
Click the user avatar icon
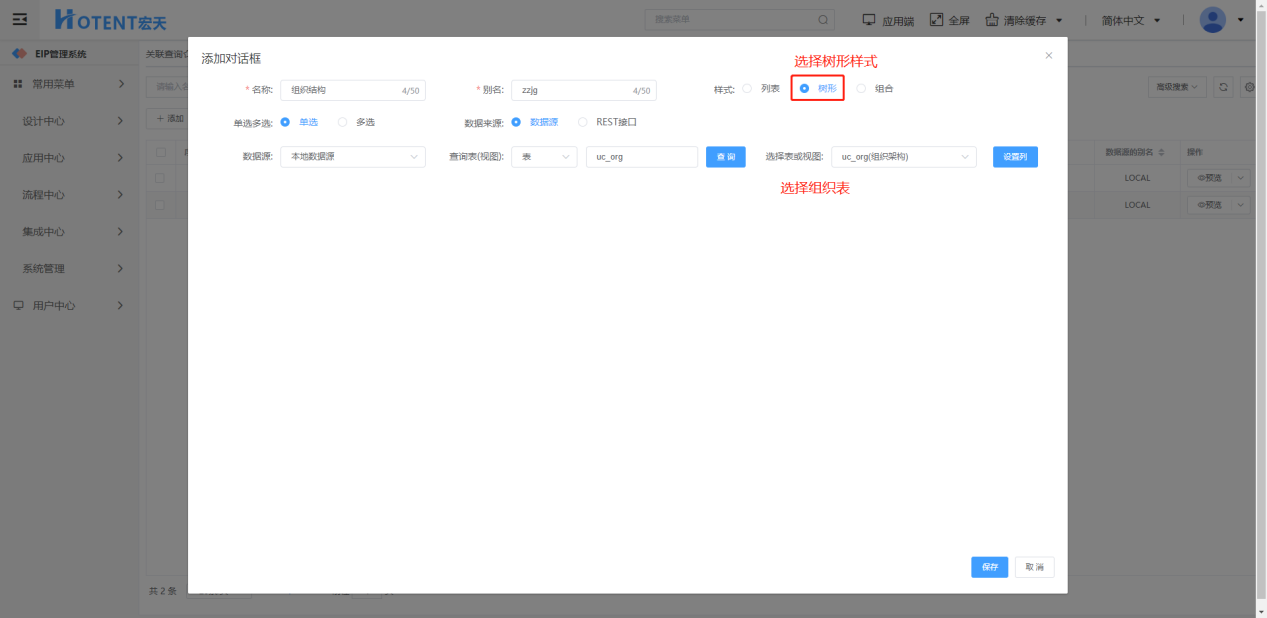1212,20
